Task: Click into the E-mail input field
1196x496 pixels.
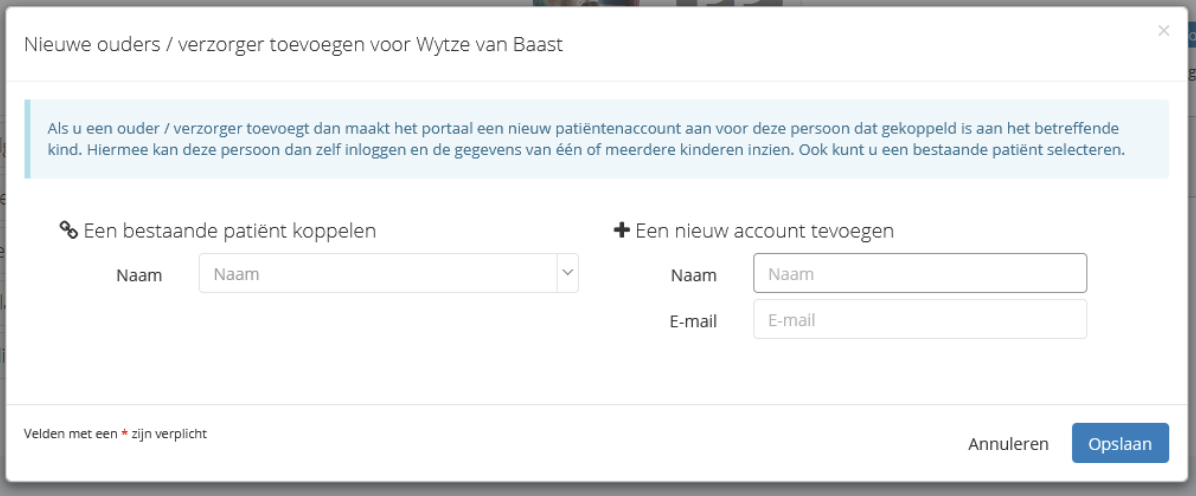Action: 919,320
